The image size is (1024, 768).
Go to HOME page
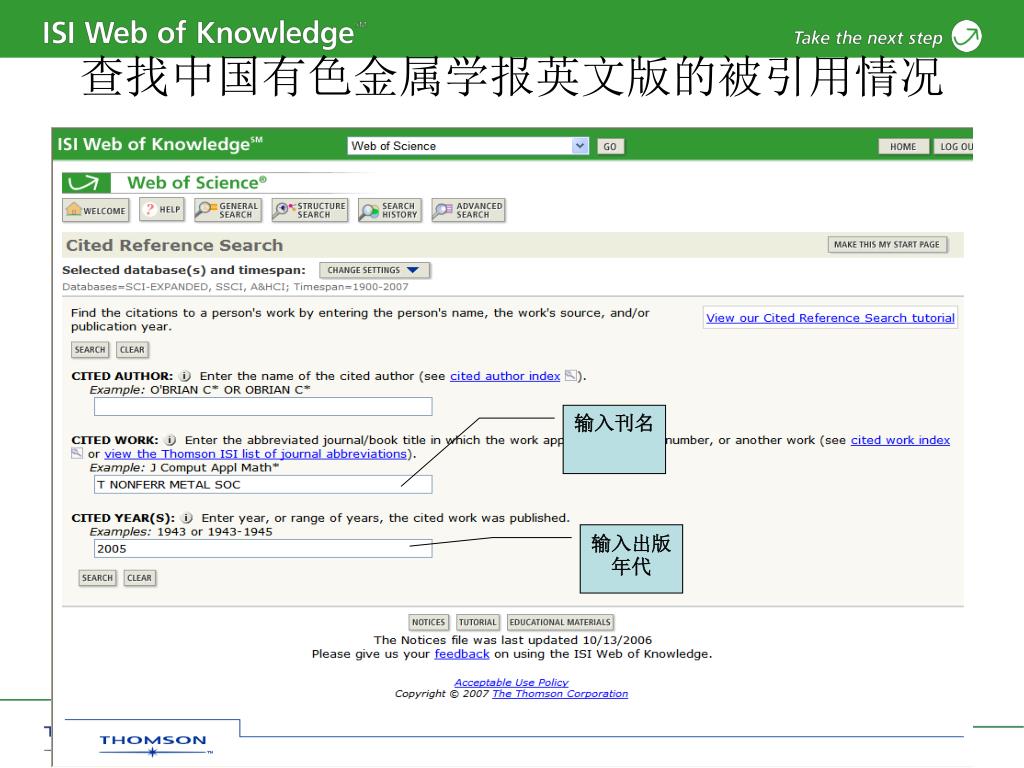(x=903, y=146)
